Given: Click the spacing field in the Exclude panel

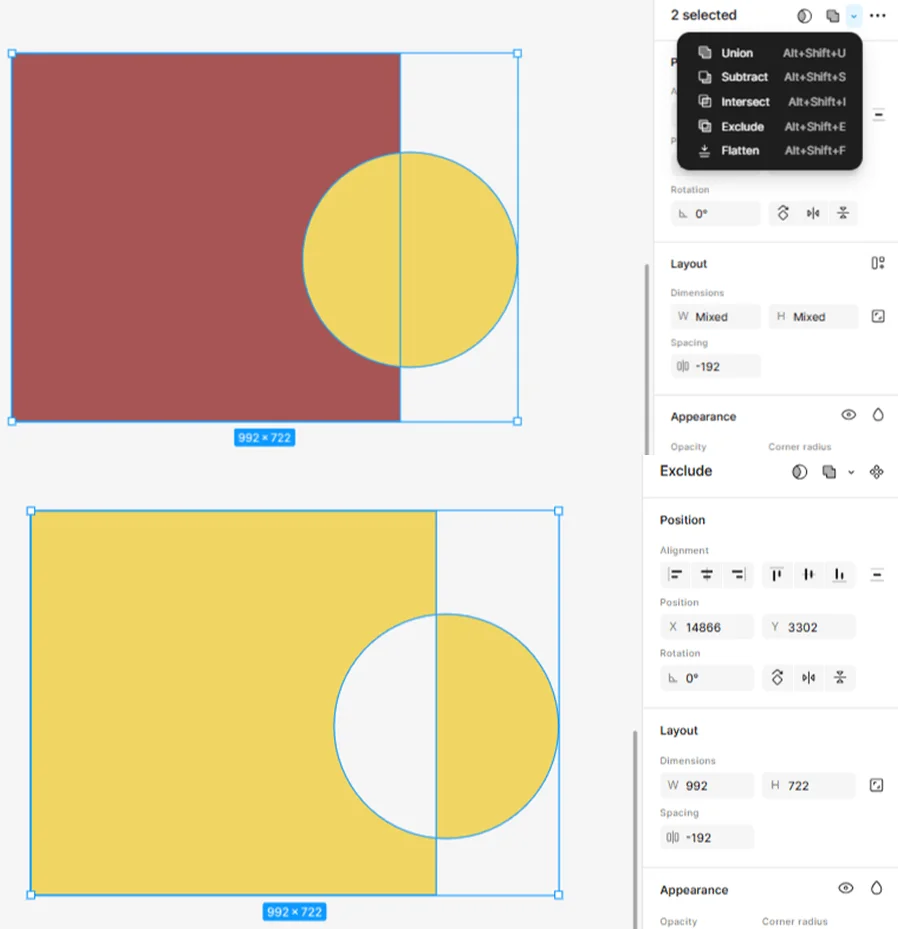Looking at the screenshot, I should (707, 837).
